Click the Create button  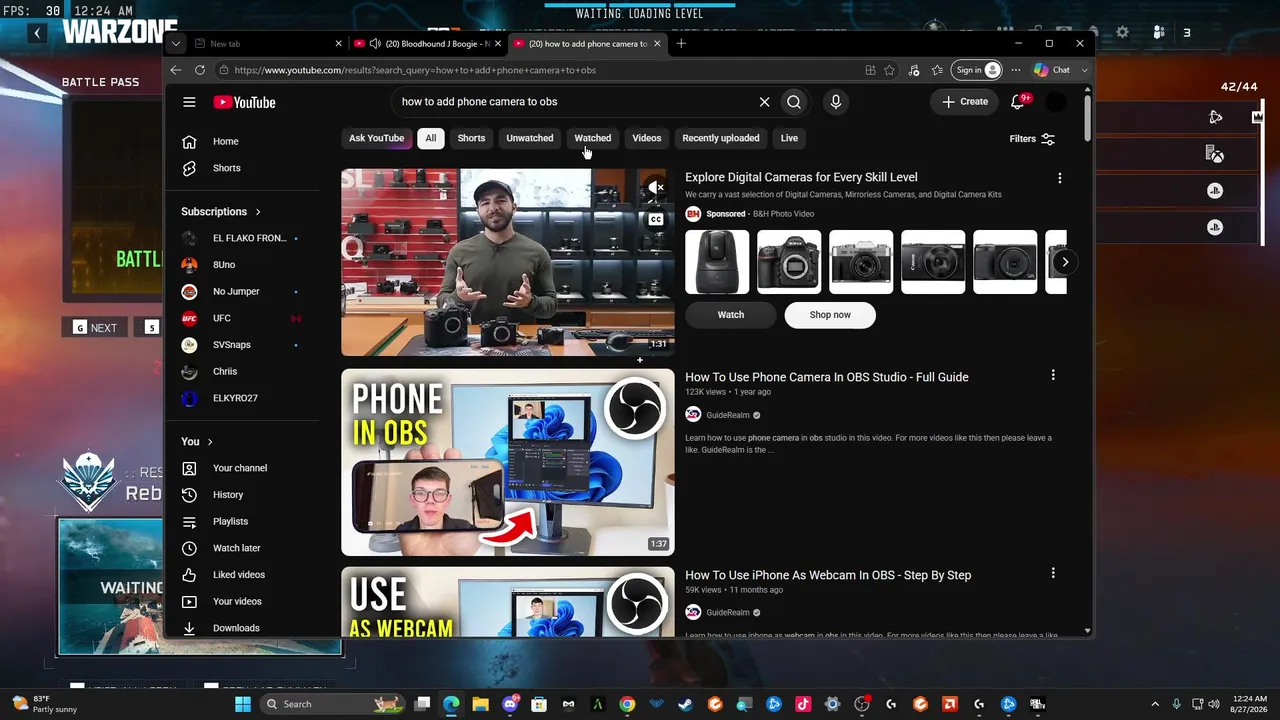(x=965, y=102)
